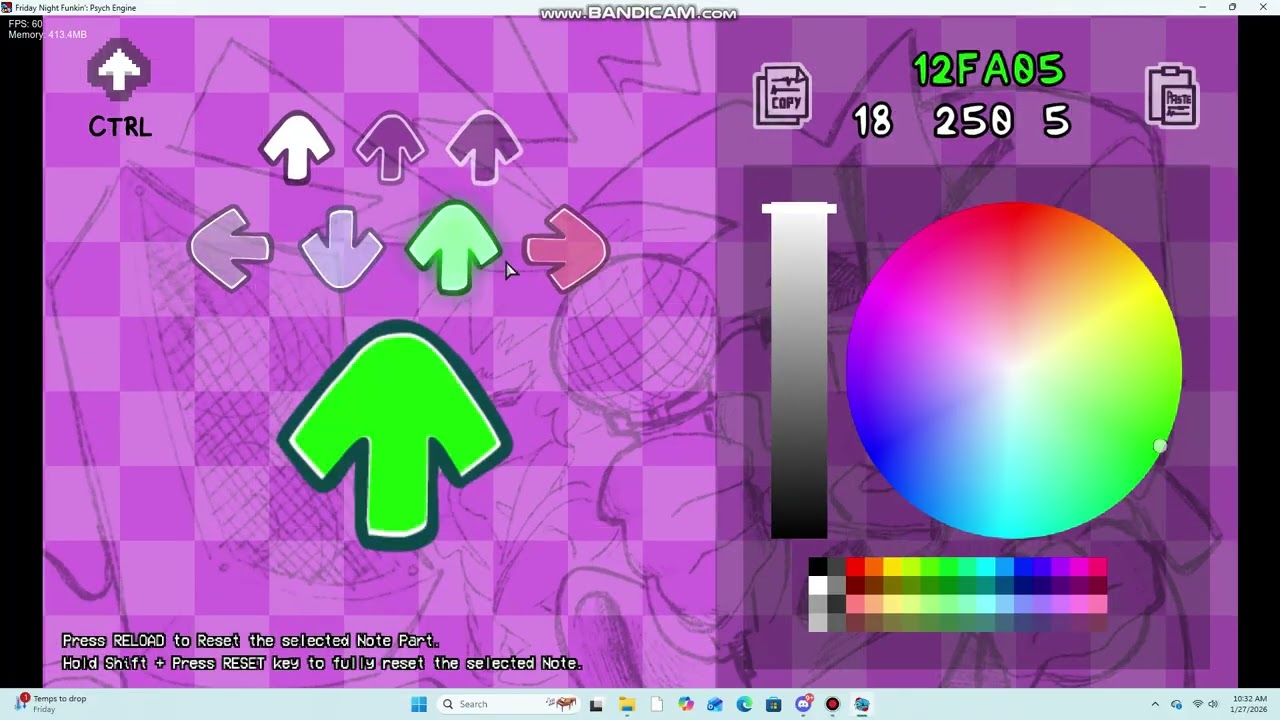Screen dimensions: 1280x720
Task: Open the Discord taskbar icon
Action: pyautogui.click(x=803, y=704)
